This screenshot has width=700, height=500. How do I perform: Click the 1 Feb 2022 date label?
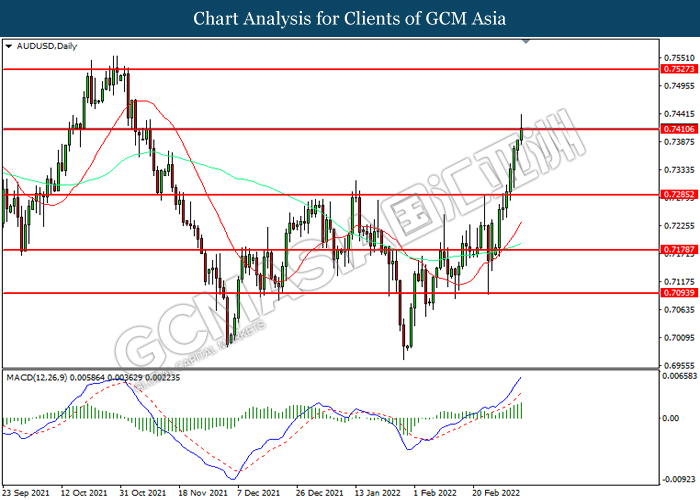(x=434, y=493)
